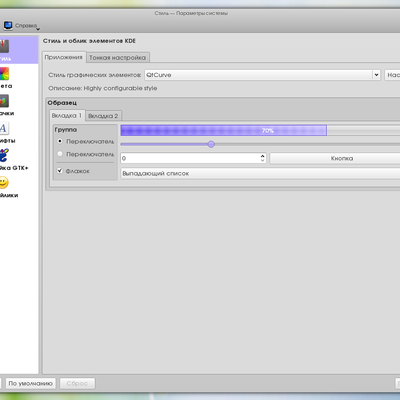400x400 pixels.
Task: Open the Шрифты fonts sidebar icon
Action: [x=4, y=128]
